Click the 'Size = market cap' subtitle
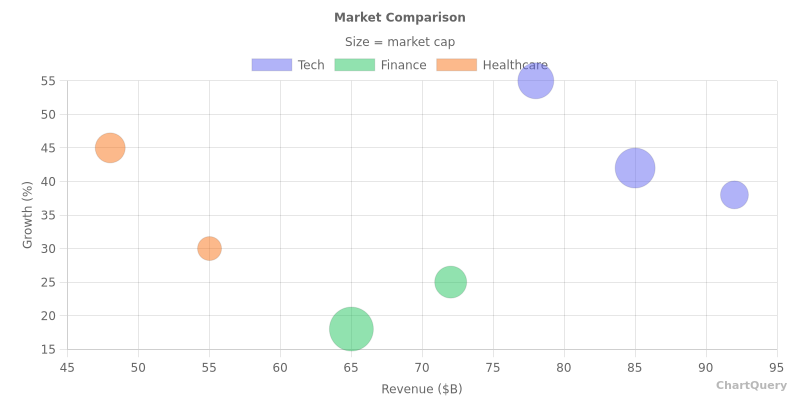 400,42
